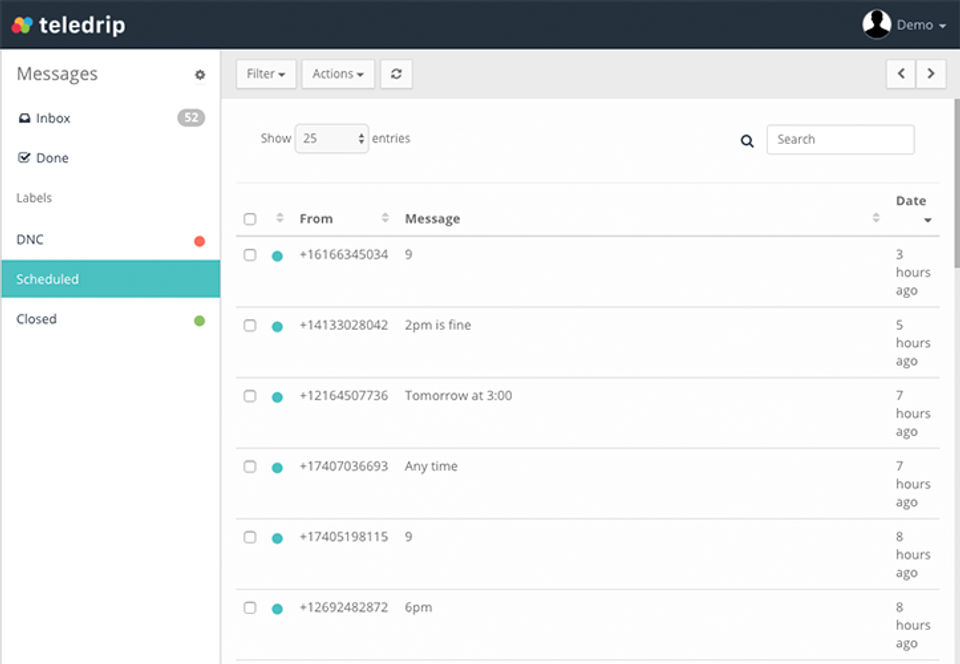Click teal status dot for +12692482872
The image size is (960, 664).
coord(277,608)
